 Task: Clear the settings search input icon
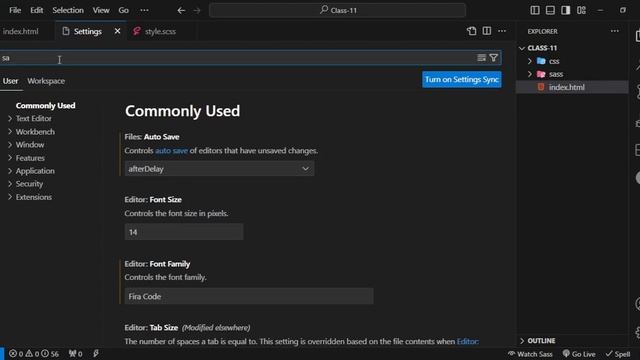point(482,58)
